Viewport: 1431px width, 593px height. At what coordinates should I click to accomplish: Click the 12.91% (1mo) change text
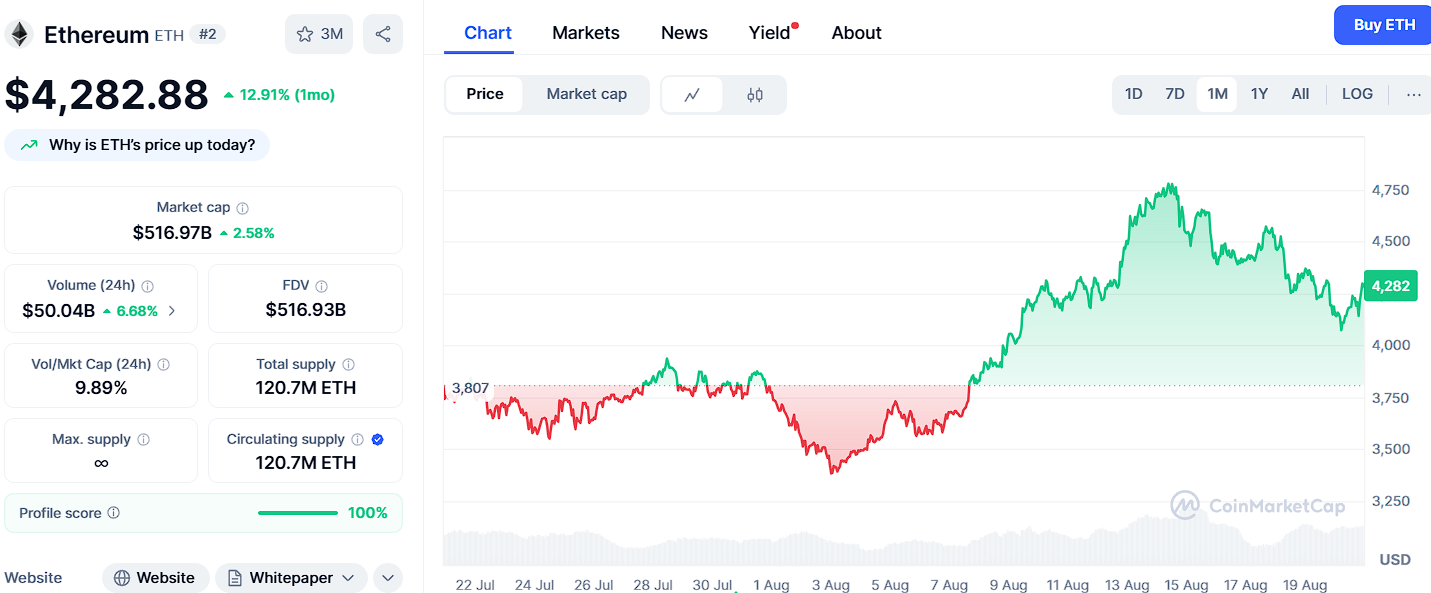pyautogui.click(x=288, y=95)
